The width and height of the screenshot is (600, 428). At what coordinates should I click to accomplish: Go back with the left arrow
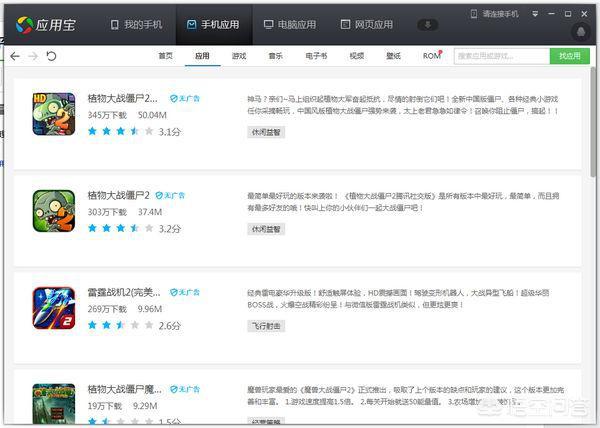tap(15, 56)
